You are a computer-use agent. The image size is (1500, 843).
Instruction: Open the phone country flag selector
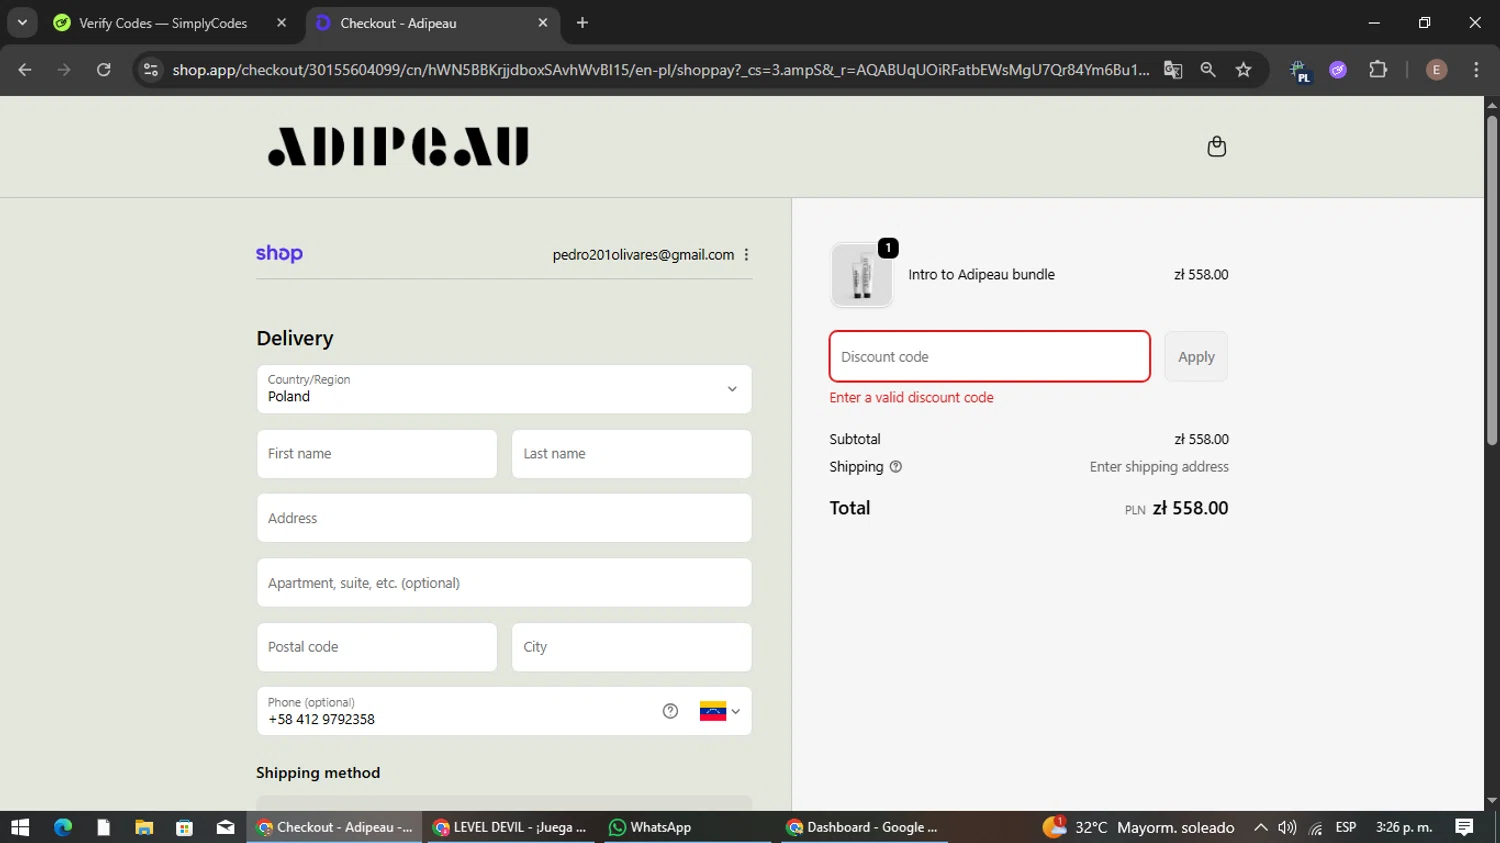click(x=719, y=711)
